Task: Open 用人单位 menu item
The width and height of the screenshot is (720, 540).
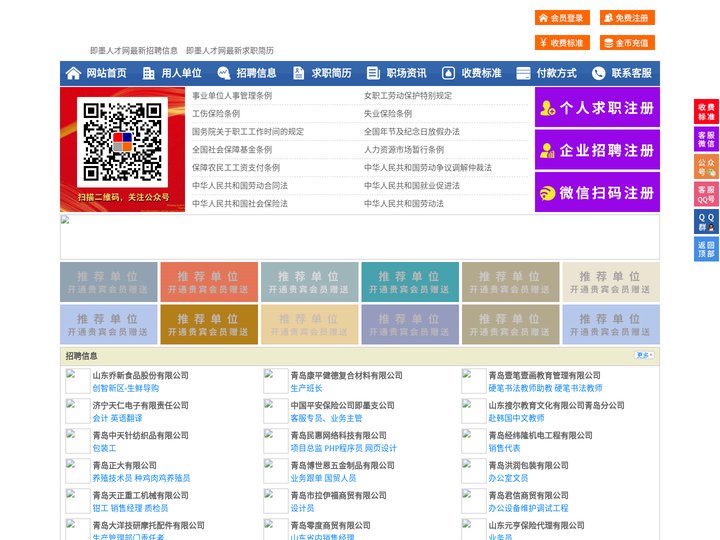Action: [x=181, y=73]
